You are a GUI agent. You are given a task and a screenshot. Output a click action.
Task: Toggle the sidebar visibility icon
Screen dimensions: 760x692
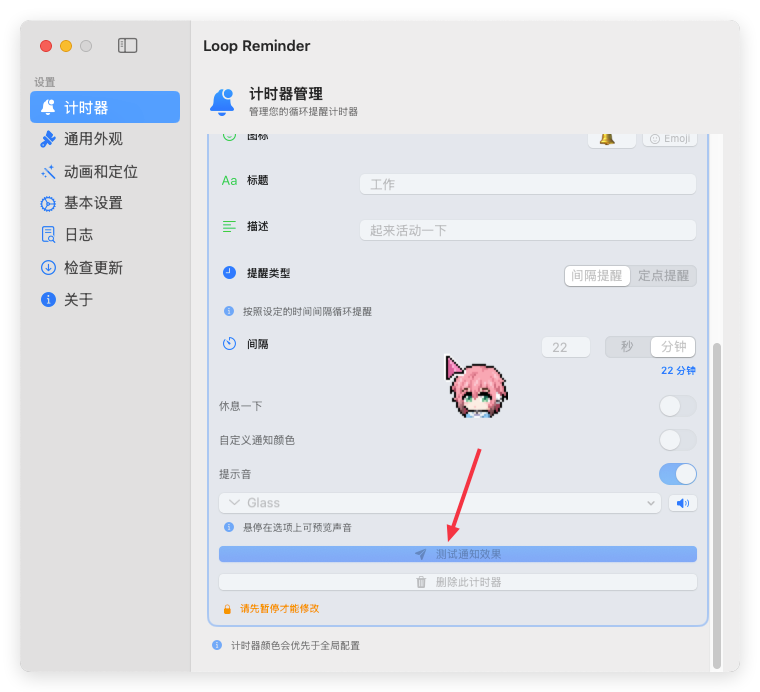click(x=127, y=46)
